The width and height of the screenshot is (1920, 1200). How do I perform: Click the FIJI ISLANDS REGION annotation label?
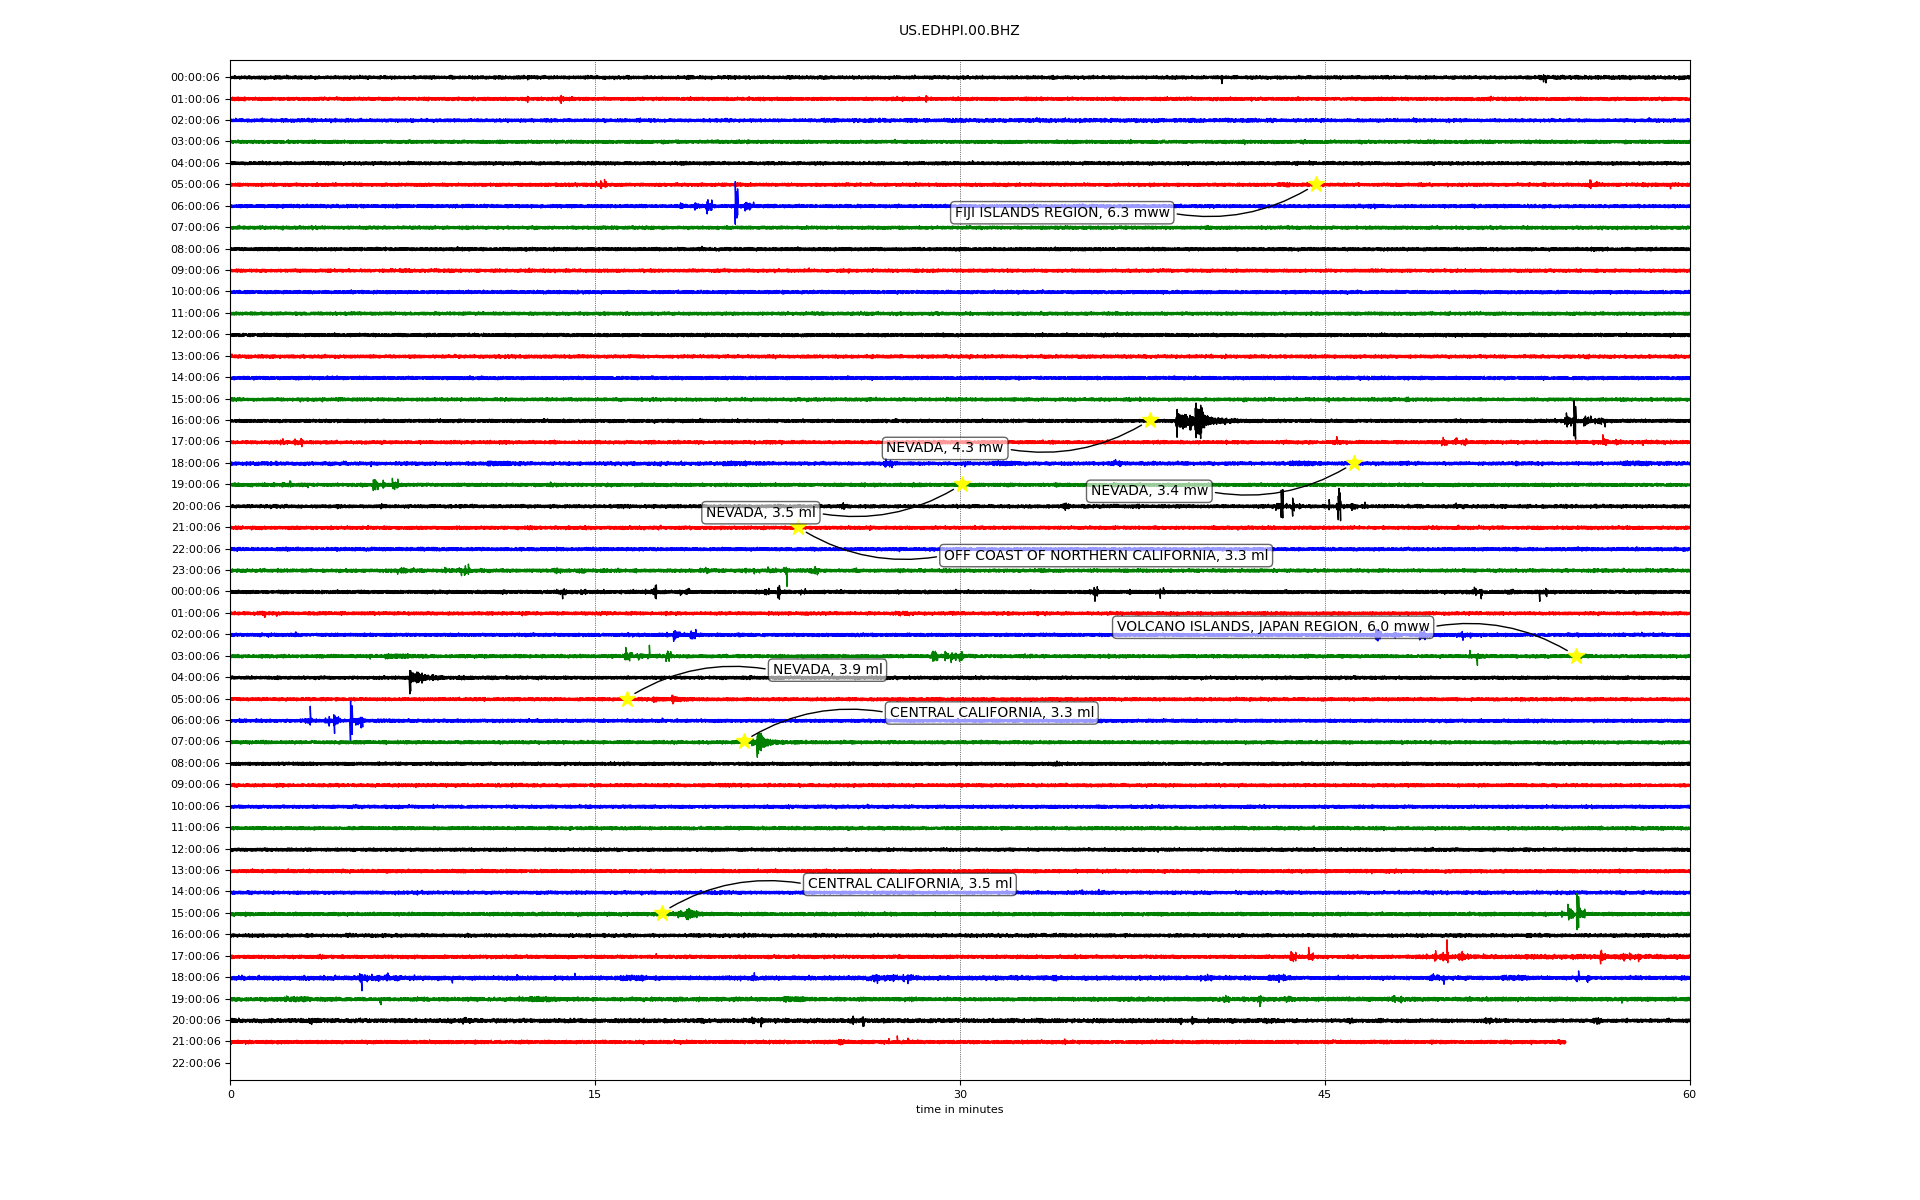1061,213
